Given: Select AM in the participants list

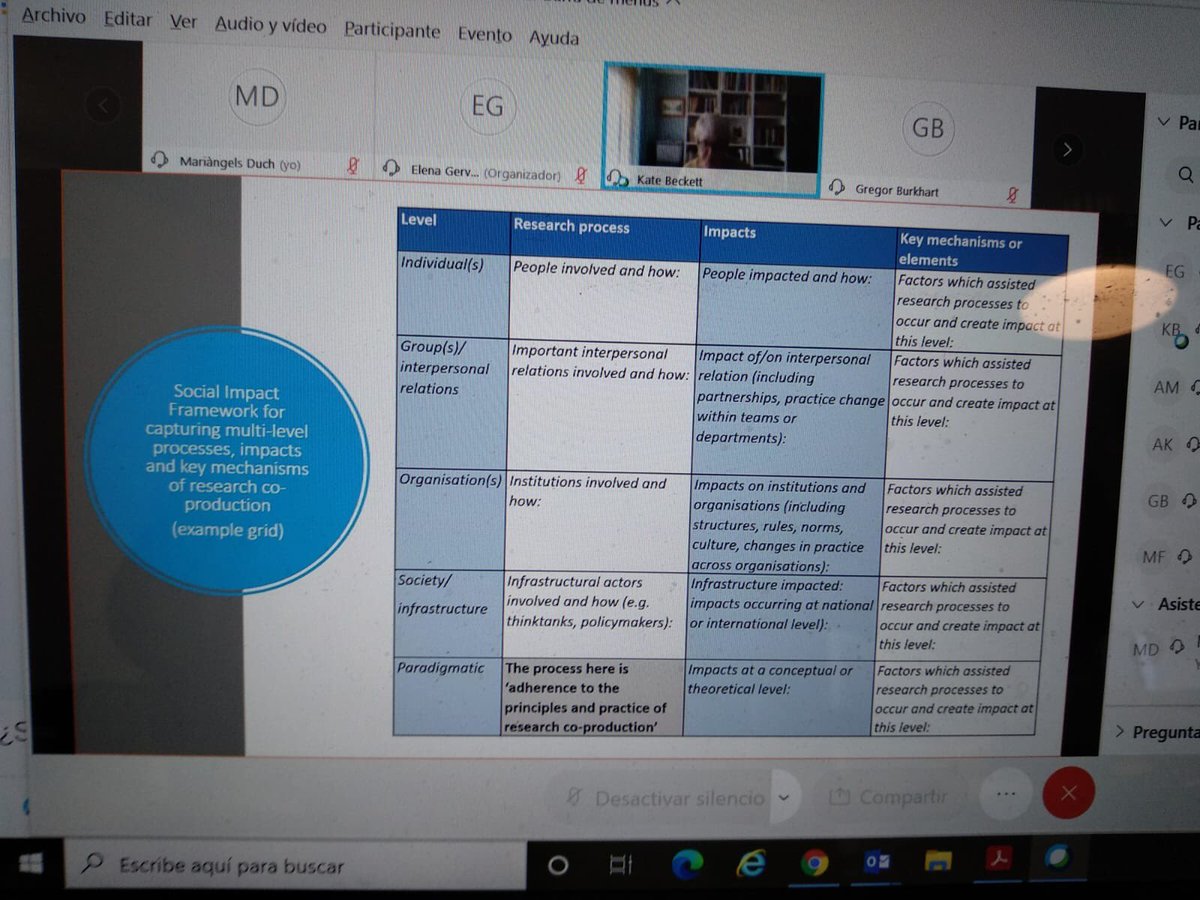Looking at the screenshot, I should 1166,387.
